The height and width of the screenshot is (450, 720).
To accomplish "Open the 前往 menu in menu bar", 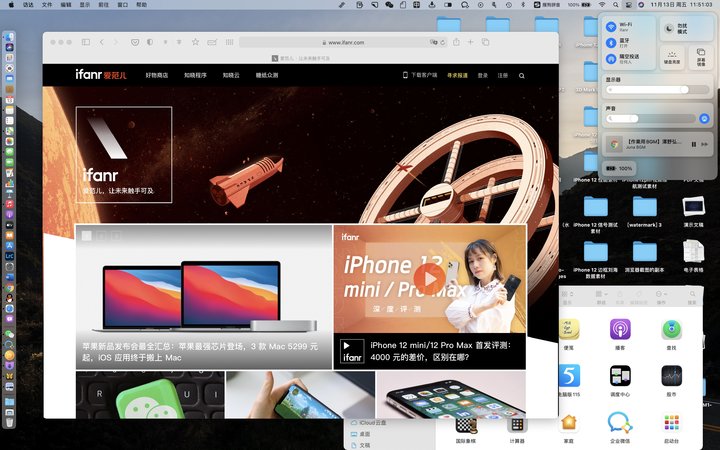I will click(104, 5).
